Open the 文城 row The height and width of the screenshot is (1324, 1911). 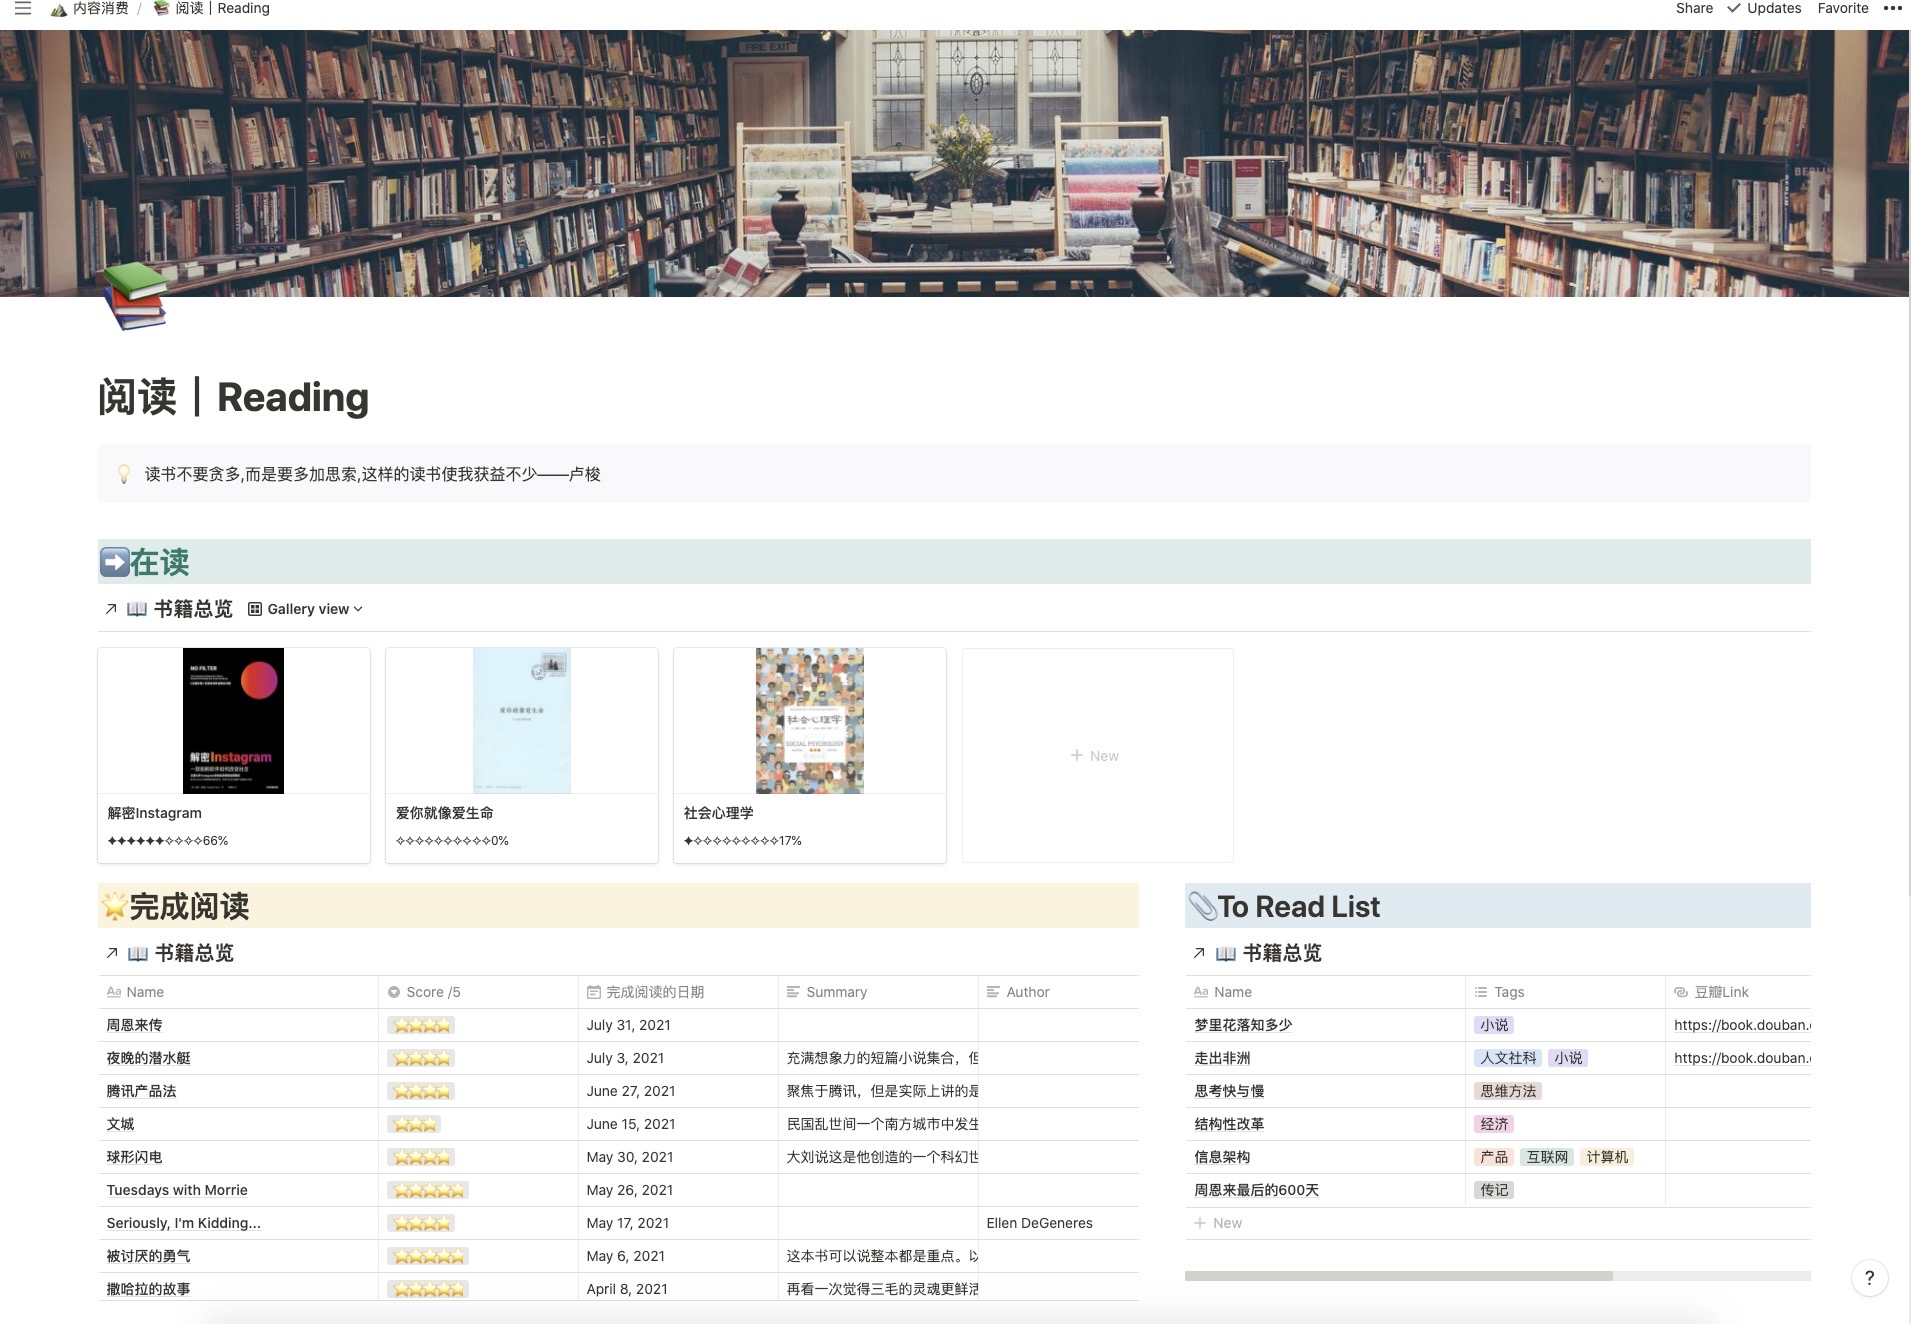click(120, 1124)
